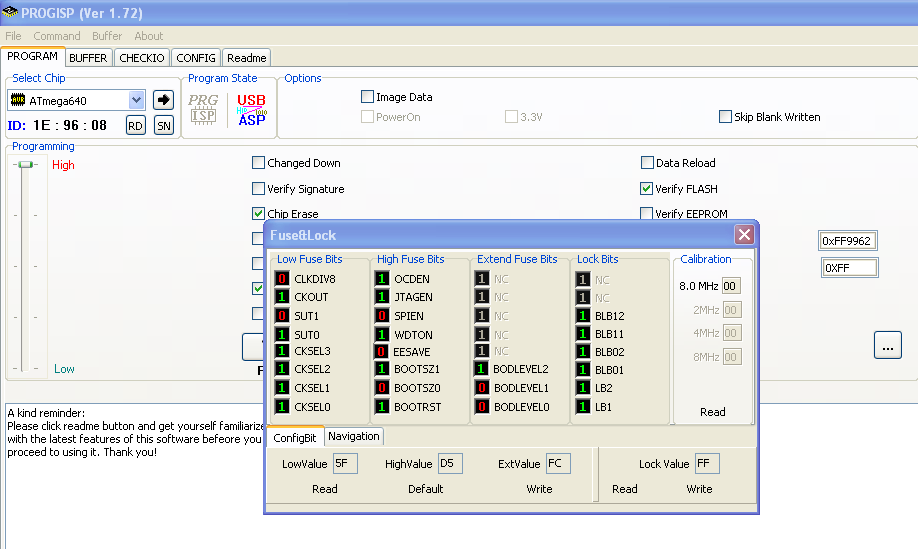Toggle the WDTON high fuse bit
Image resolution: width=918 pixels, height=549 pixels.
point(382,334)
